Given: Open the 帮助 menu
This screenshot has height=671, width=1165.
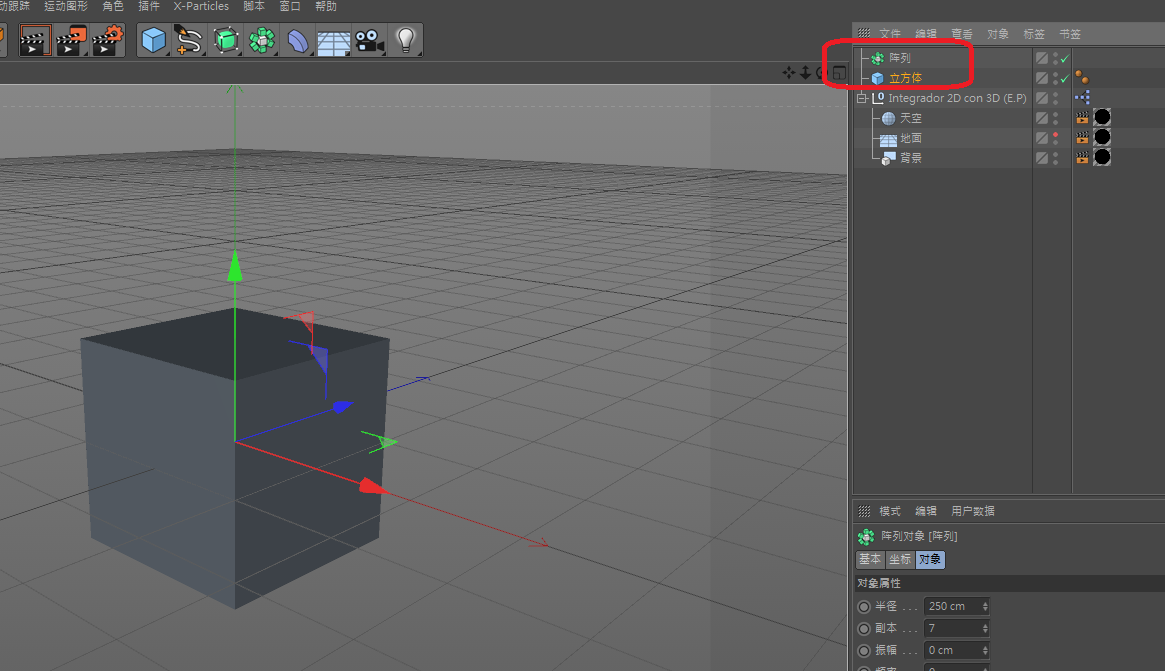Looking at the screenshot, I should 325,6.
